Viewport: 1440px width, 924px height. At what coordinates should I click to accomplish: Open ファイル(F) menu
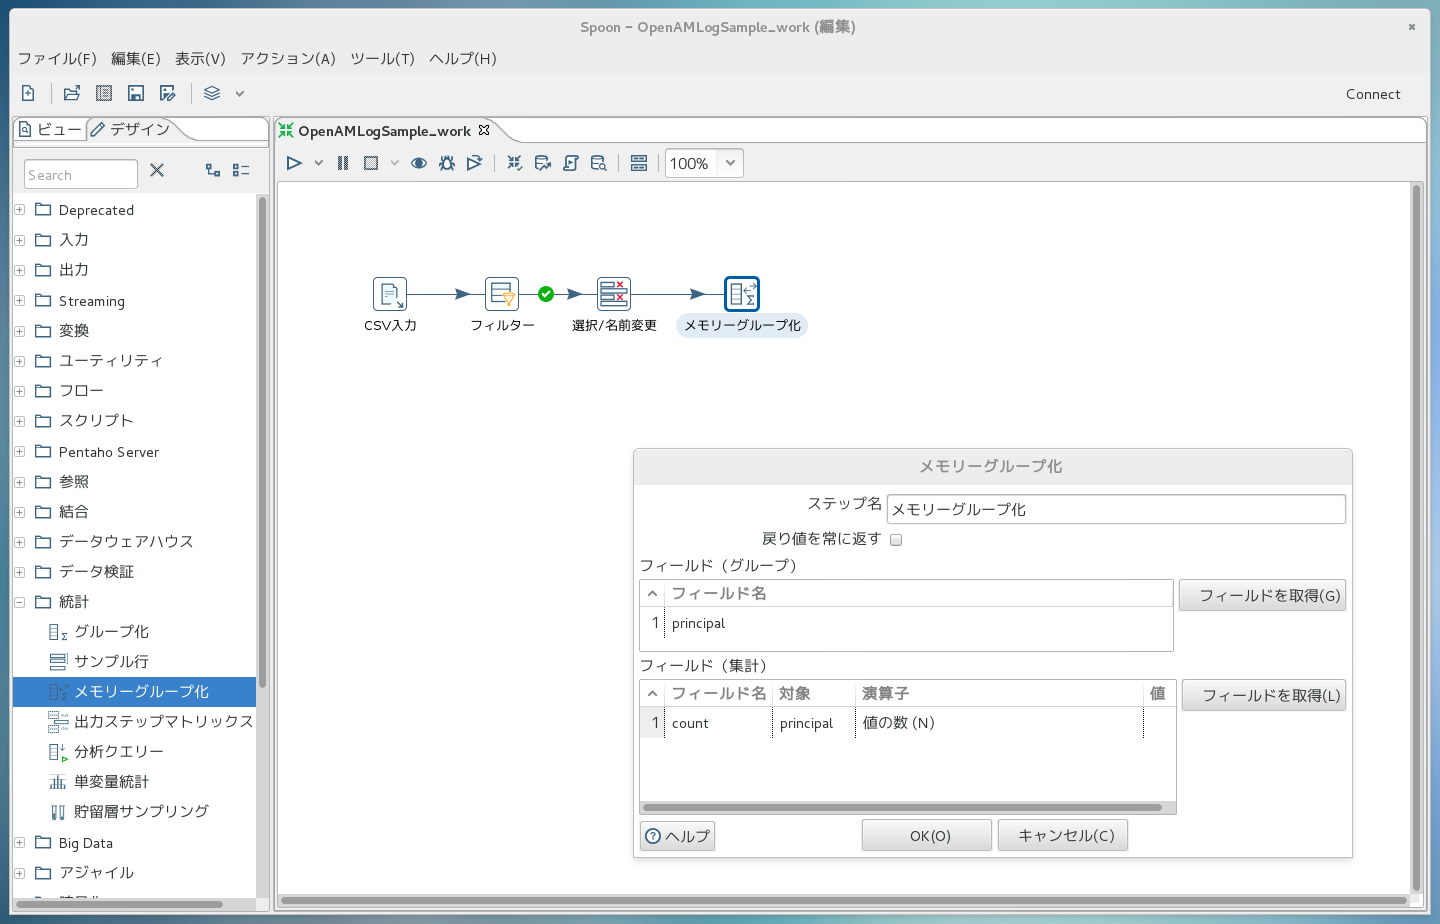[x=57, y=58]
